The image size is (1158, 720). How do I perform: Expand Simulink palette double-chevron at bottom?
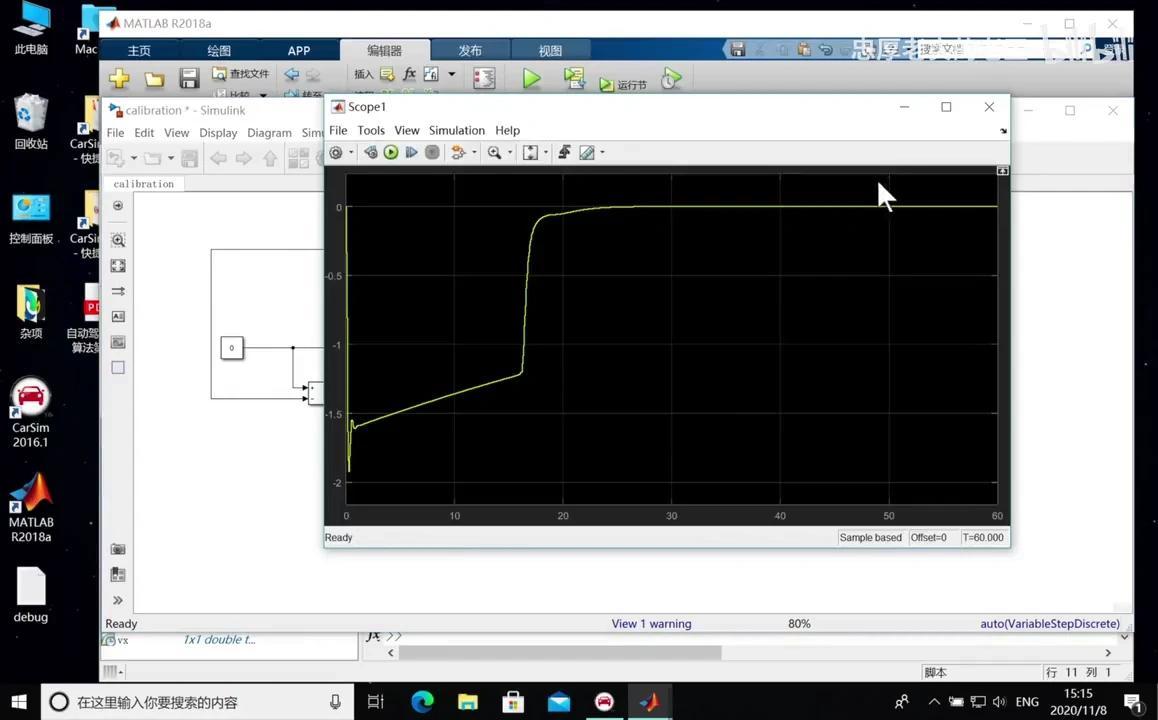coord(118,600)
